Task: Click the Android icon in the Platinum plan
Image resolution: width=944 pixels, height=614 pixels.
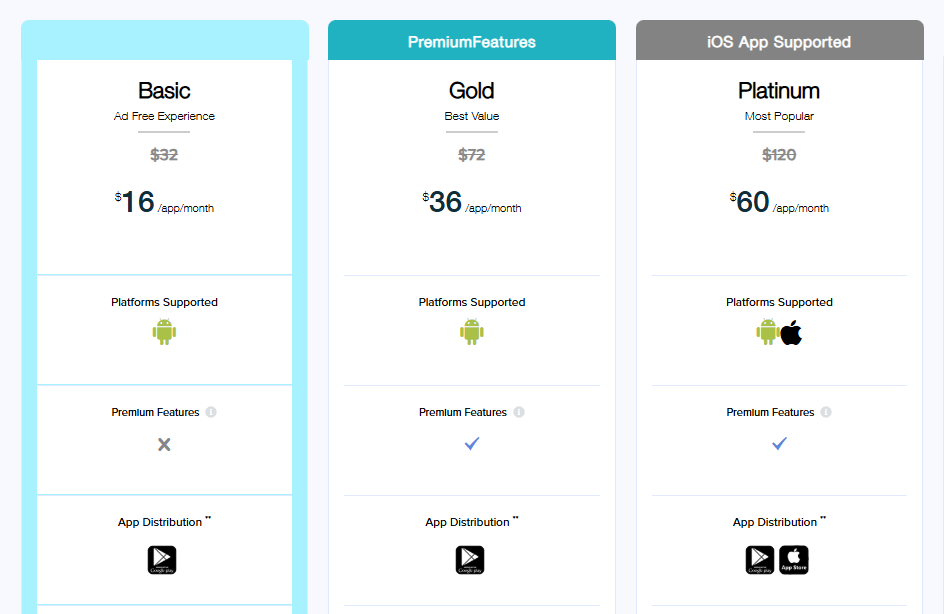Action: pos(767,332)
